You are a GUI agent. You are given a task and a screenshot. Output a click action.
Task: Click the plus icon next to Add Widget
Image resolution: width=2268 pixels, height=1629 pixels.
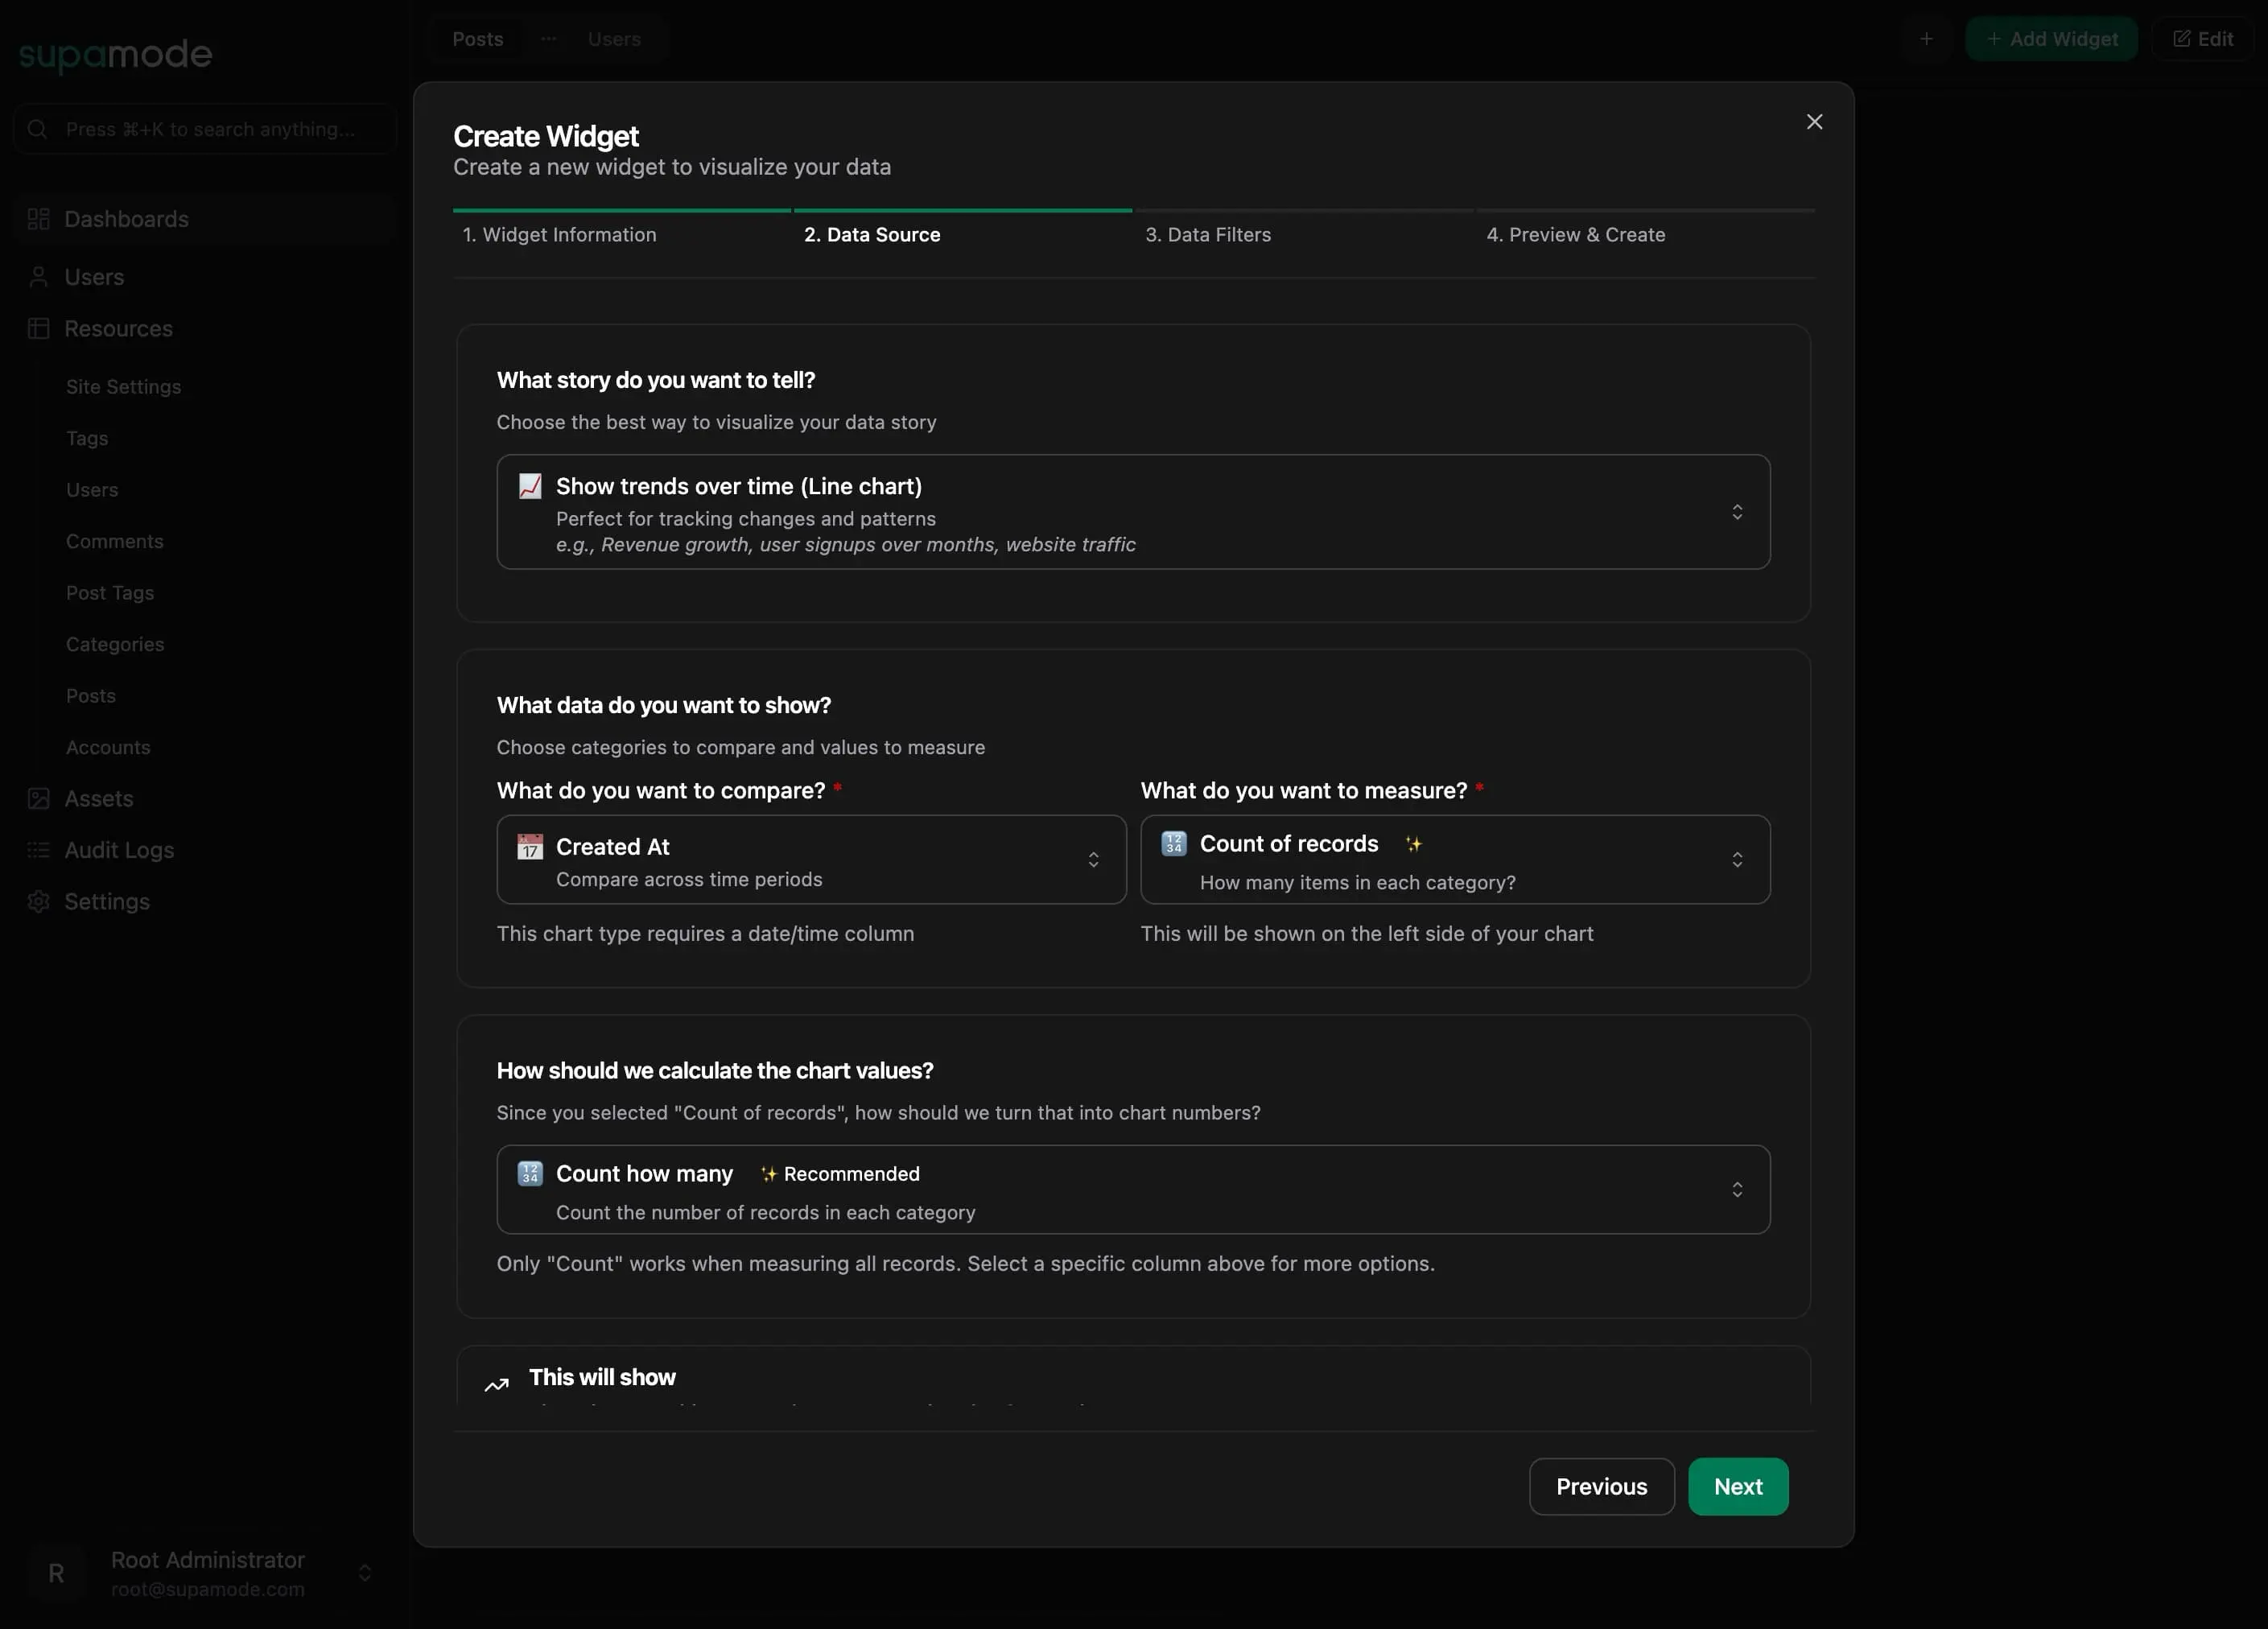(x=1927, y=38)
